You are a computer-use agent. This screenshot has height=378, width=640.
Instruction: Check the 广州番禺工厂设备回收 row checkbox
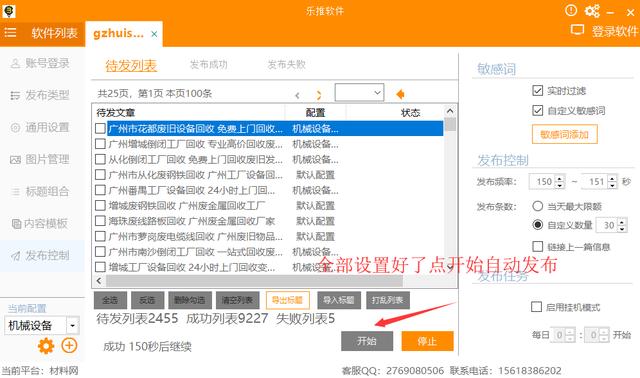coord(100,190)
